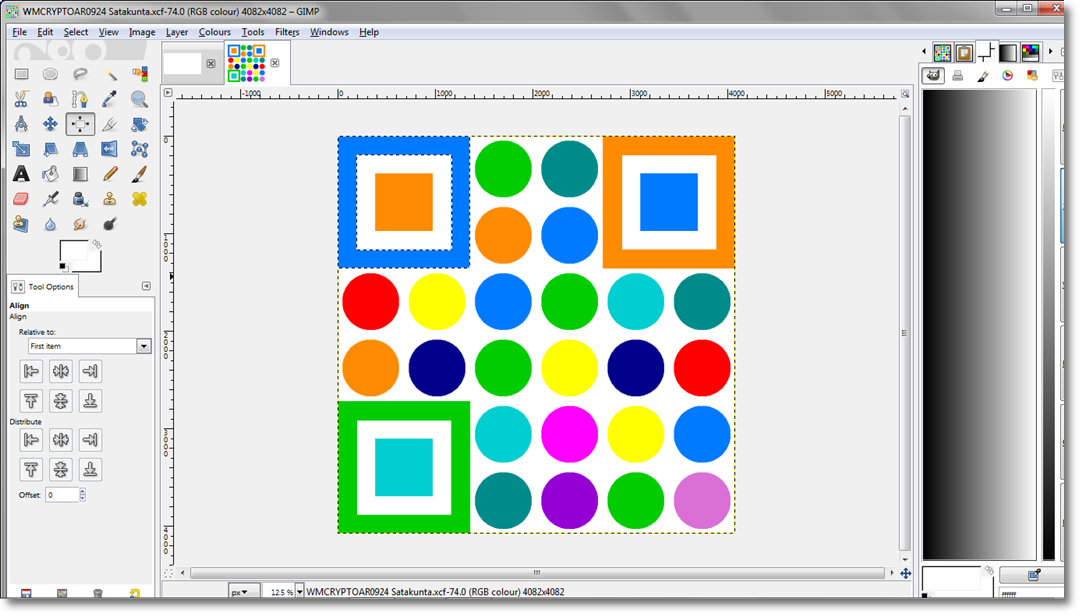Screen dimensions: 1080x615
Task: Swap foreground and background colours
Action: (x=96, y=244)
